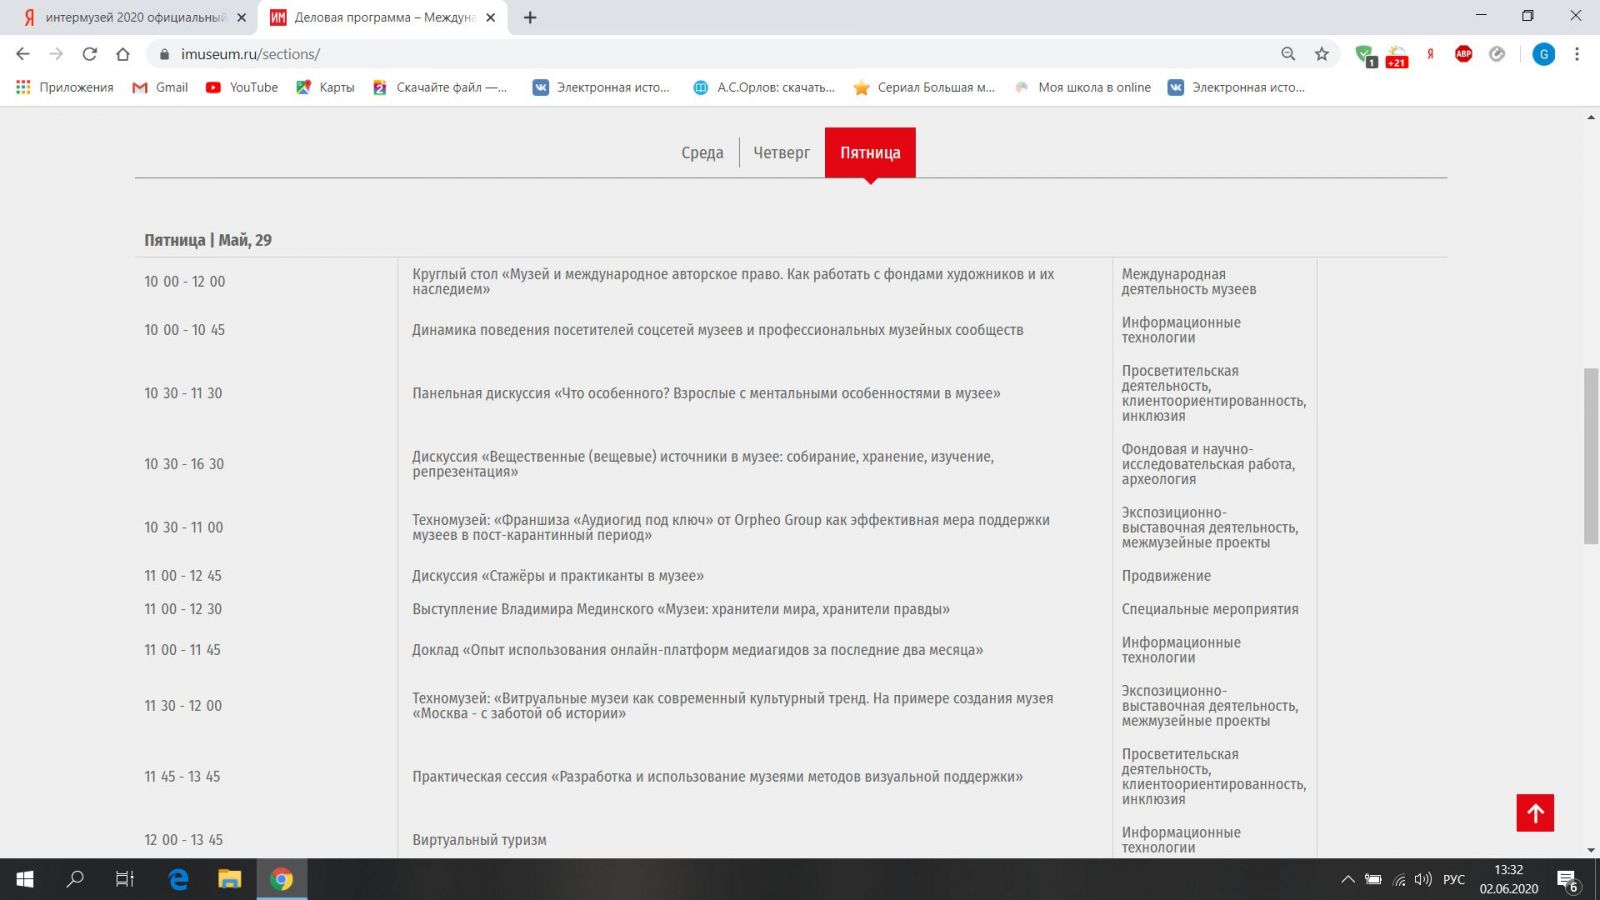This screenshot has width=1600, height=900.
Task: Reload the page with the refresh icon
Action: (90, 54)
